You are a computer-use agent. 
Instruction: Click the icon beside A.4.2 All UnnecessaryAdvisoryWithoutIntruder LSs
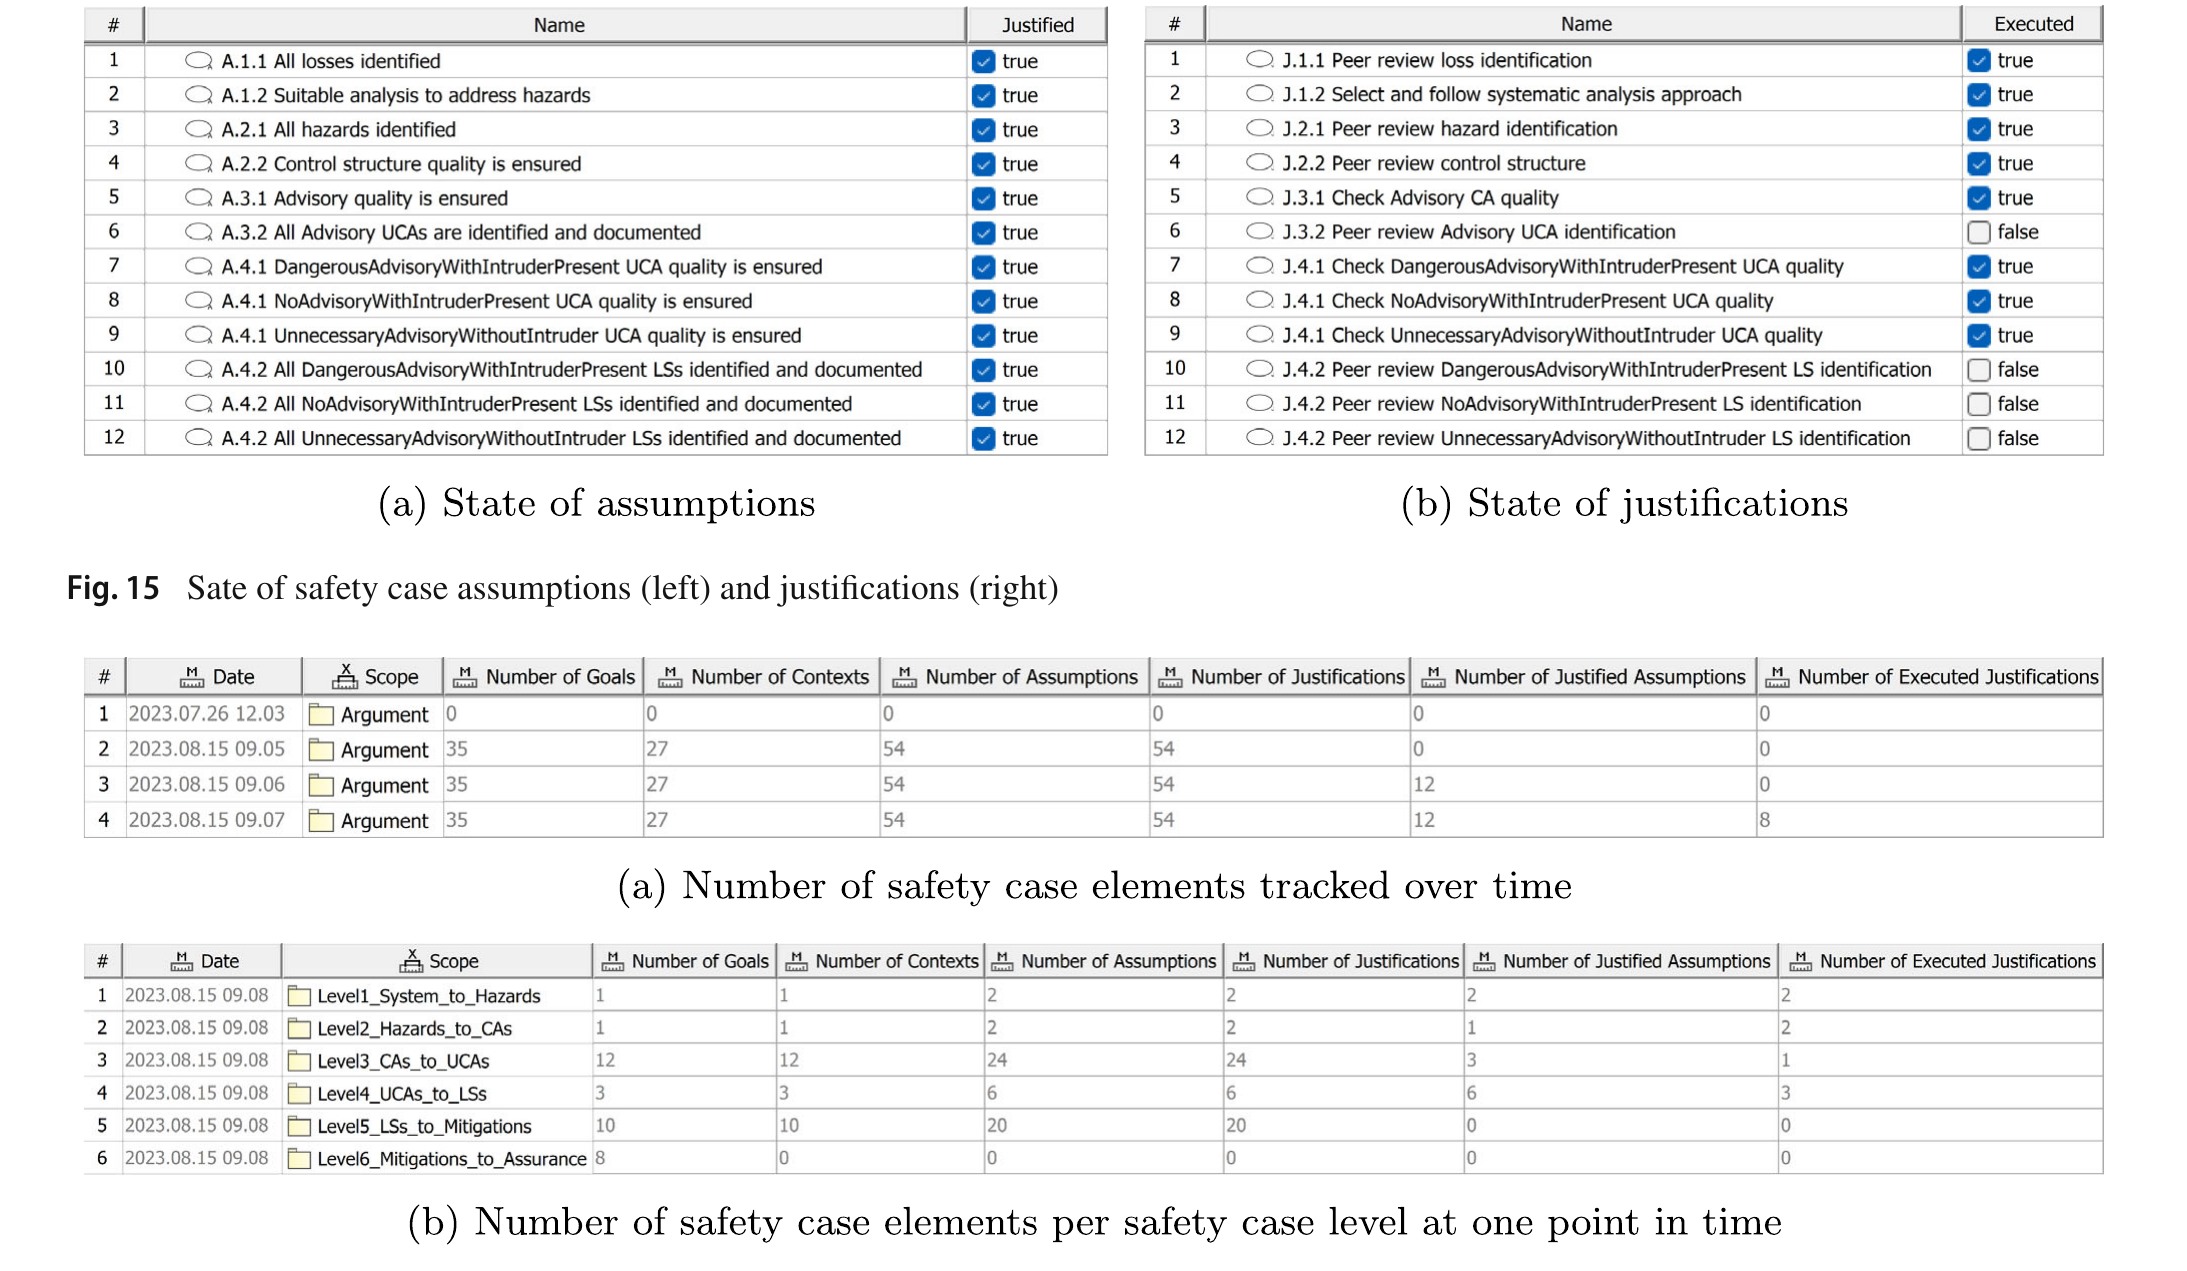tap(199, 438)
